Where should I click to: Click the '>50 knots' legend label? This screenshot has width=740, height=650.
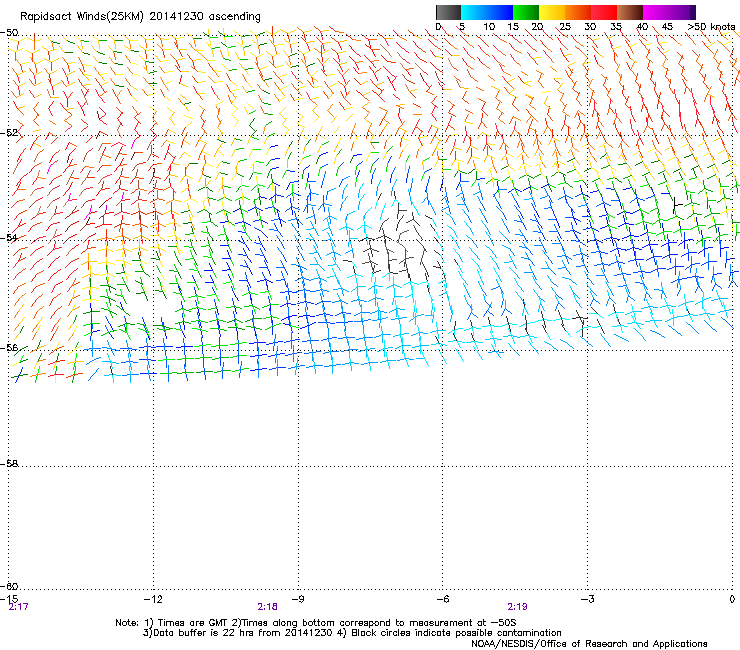tap(712, 27)
